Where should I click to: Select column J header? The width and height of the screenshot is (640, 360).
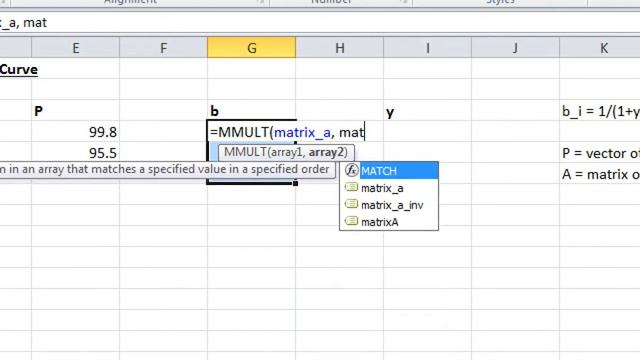(515, 48)
